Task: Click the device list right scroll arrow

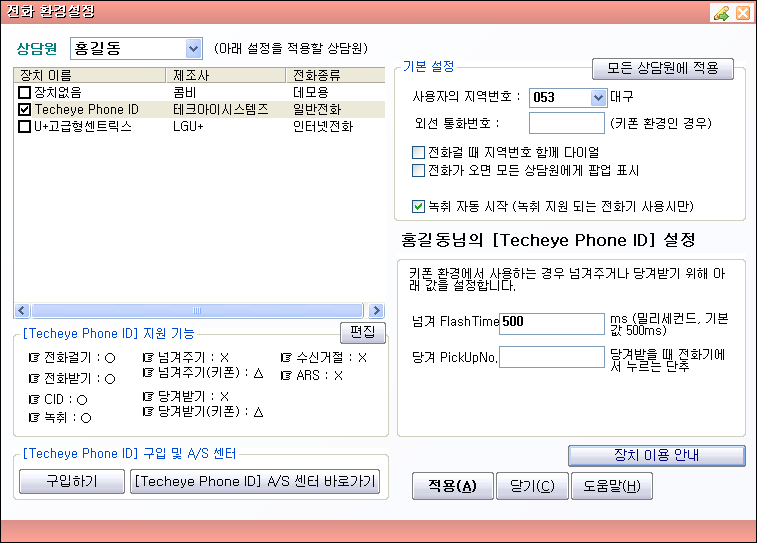Action: [376, 310]
